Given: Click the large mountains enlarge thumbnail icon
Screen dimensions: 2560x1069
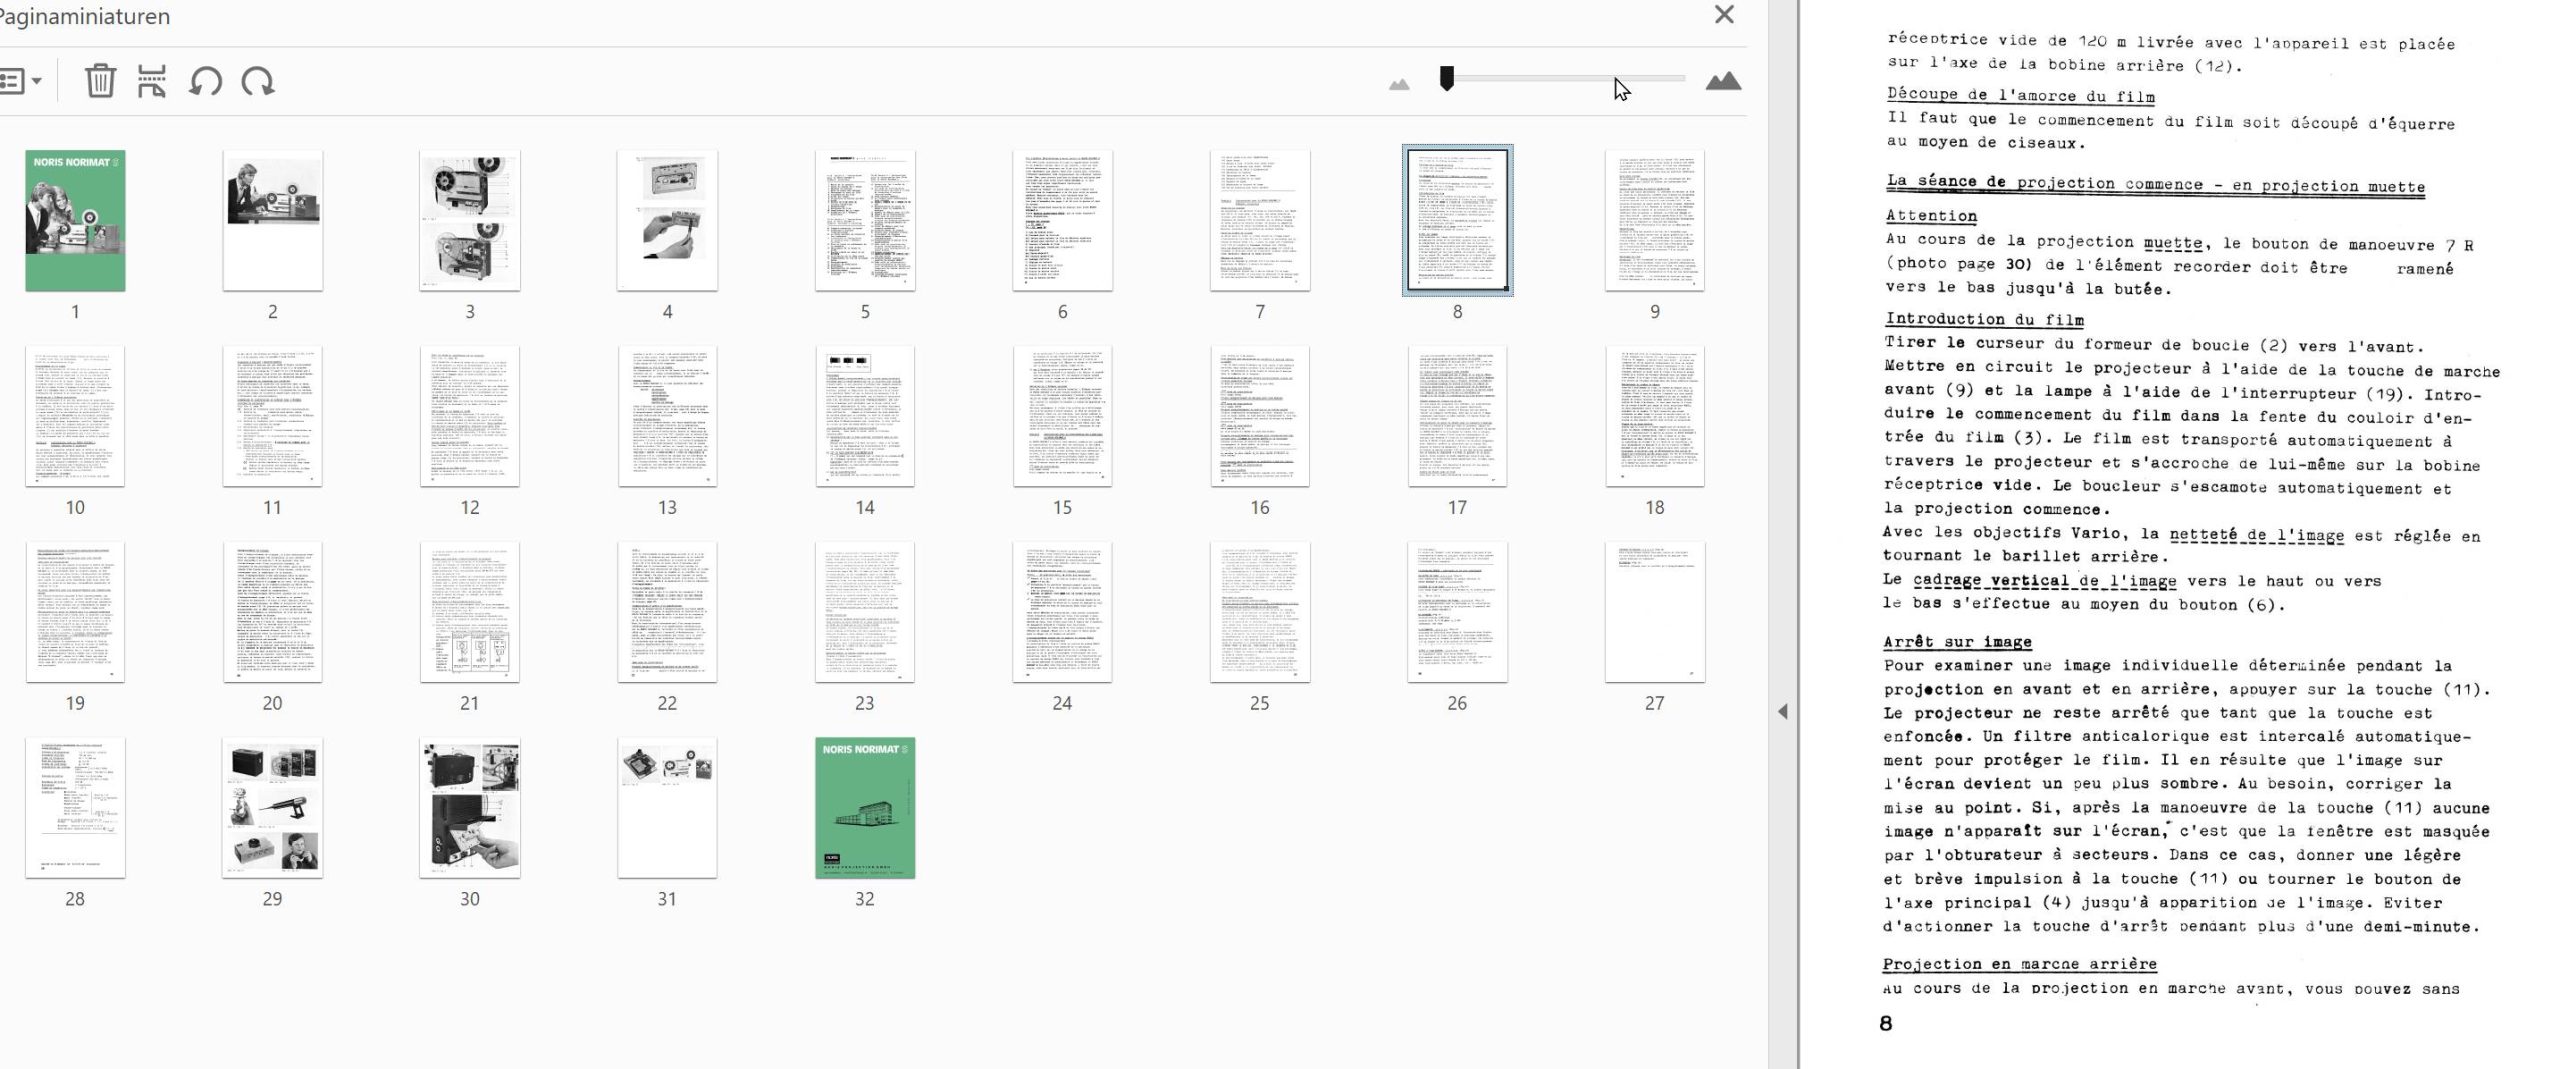Looking at the screenshot, I should (1722, 81).
